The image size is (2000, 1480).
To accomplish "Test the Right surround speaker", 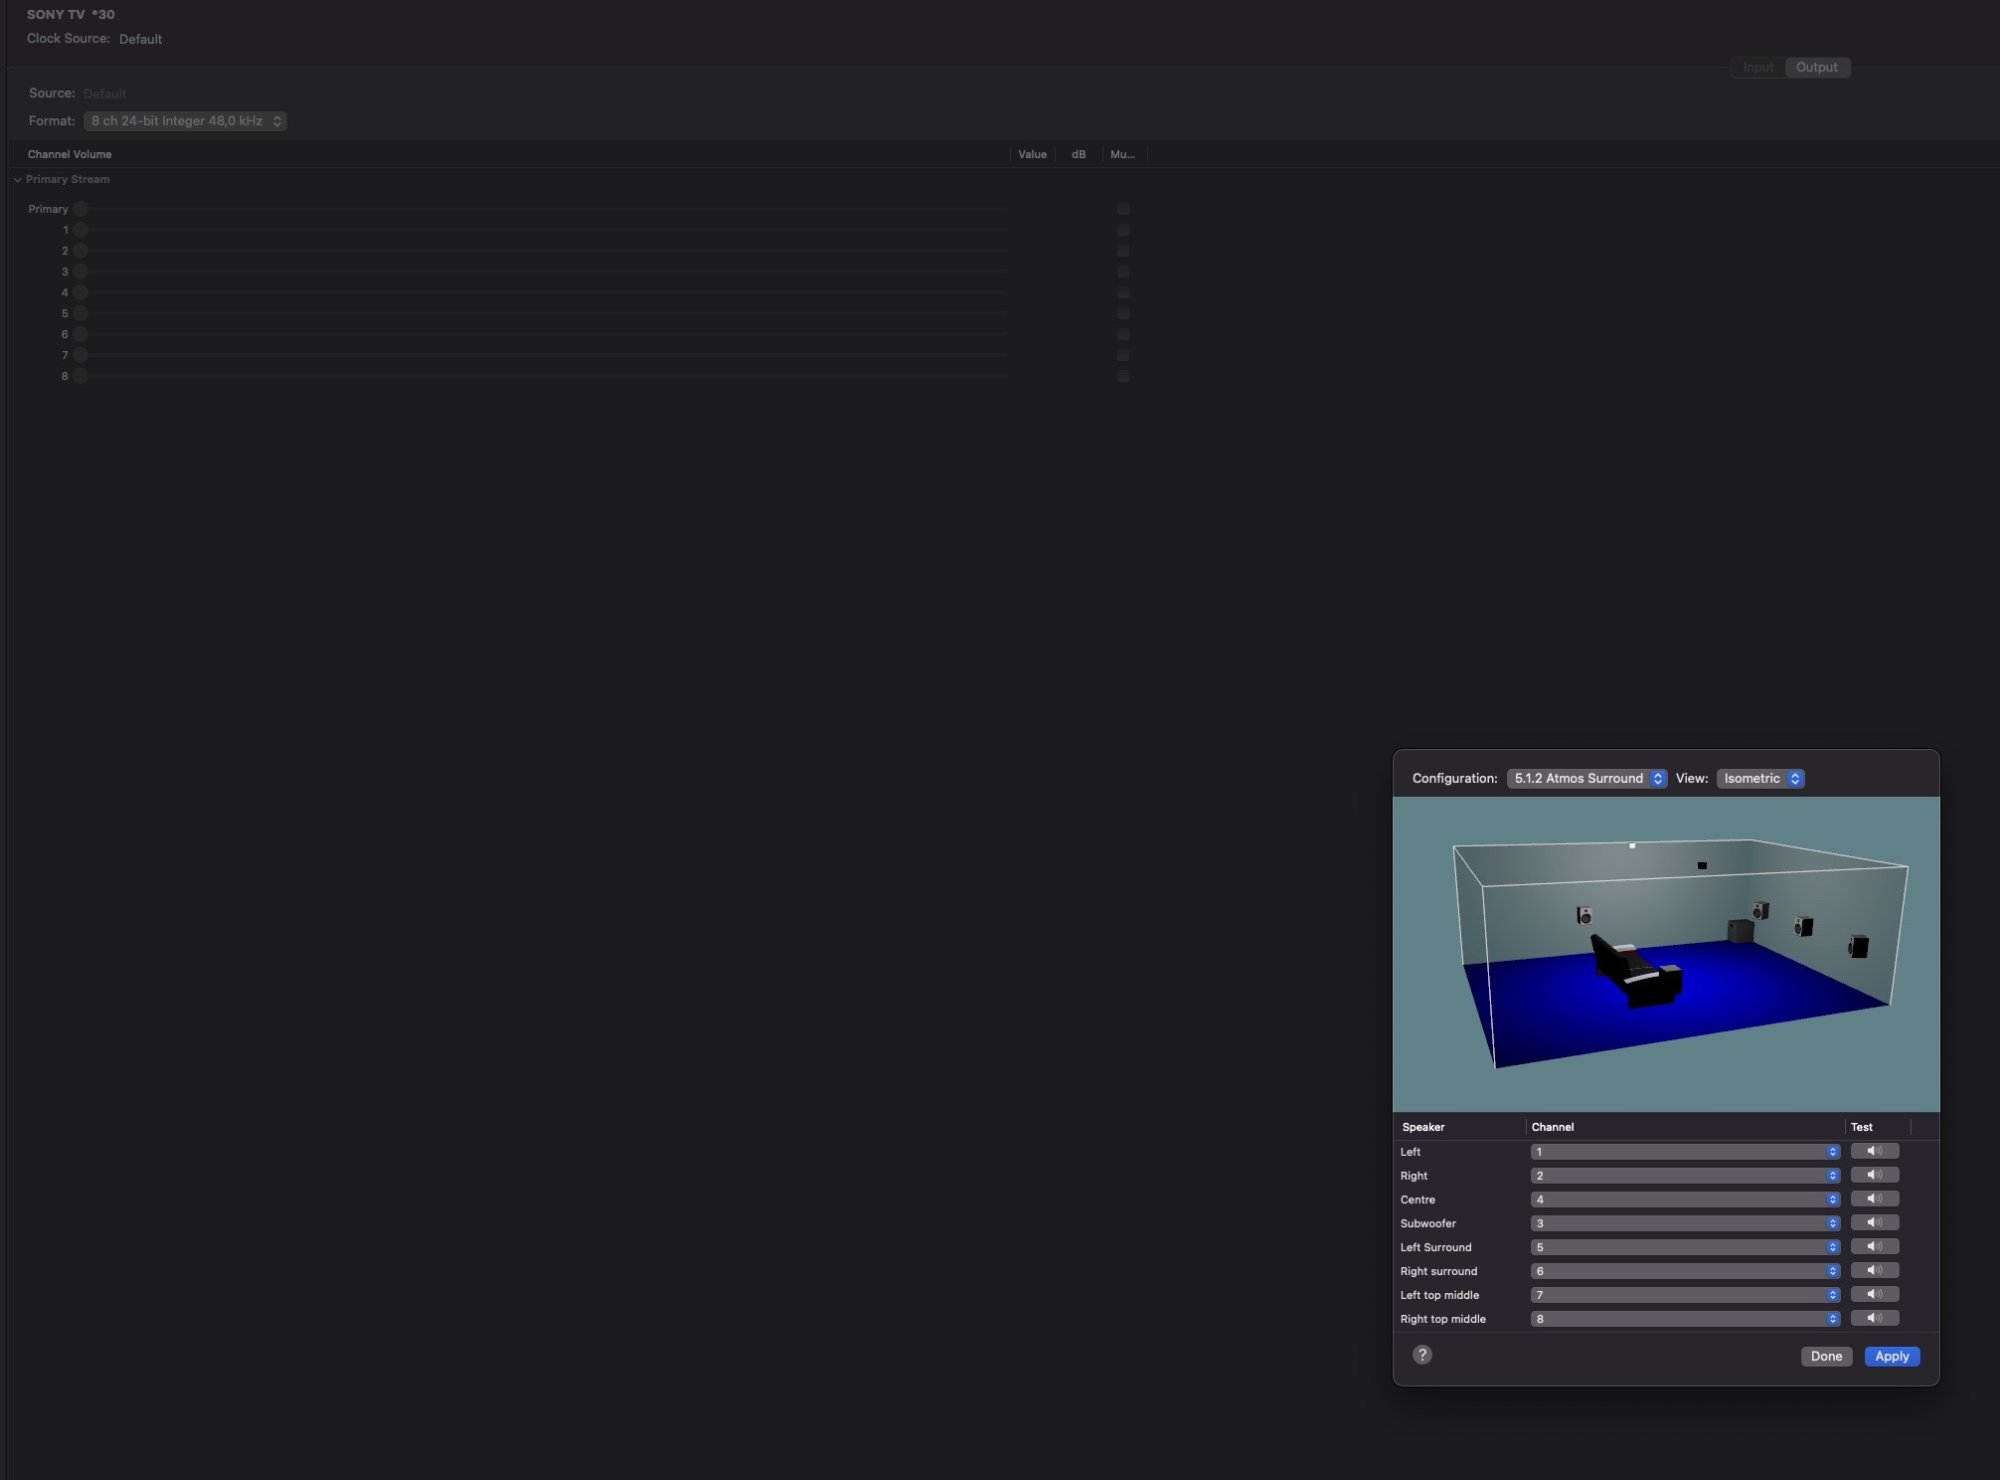I will tap(1874, 1271).
